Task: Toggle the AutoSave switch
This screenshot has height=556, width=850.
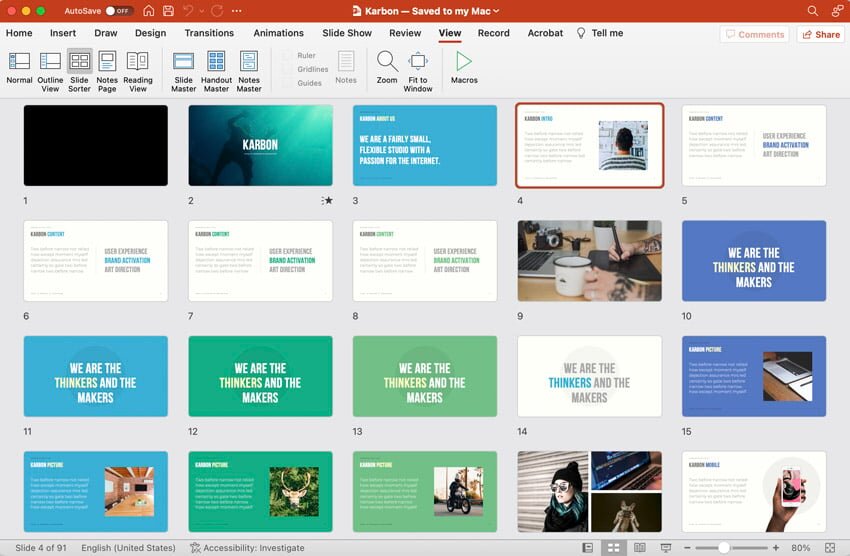Action: [119, 10]
